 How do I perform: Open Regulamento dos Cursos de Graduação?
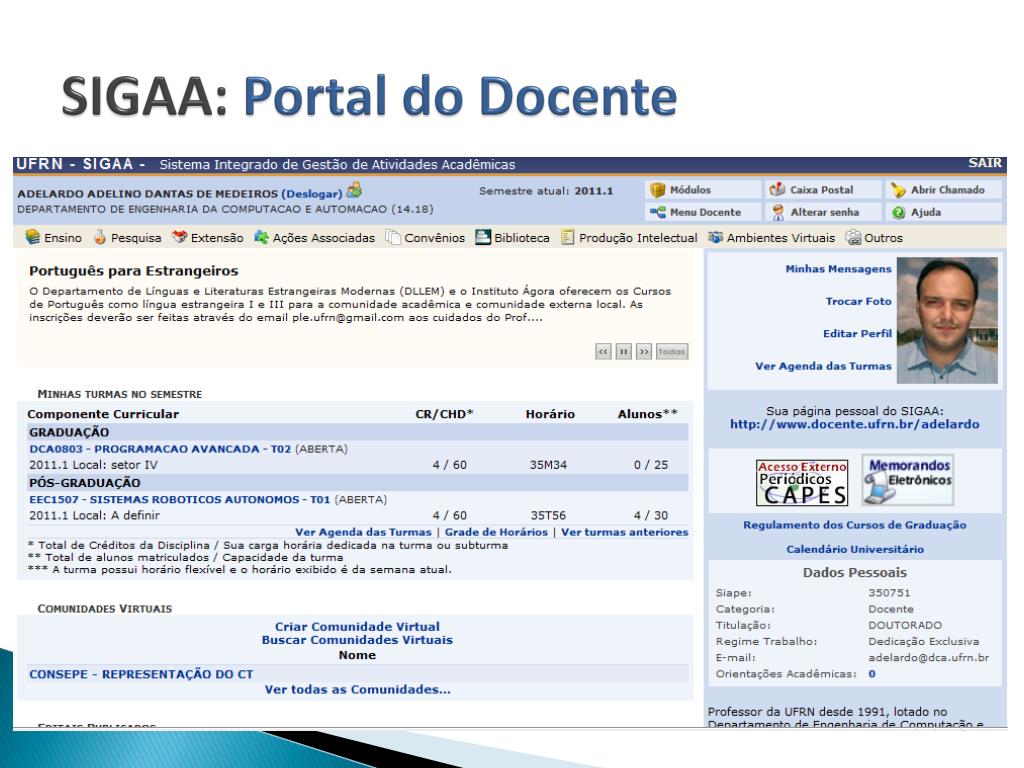(x=854, y=525)
